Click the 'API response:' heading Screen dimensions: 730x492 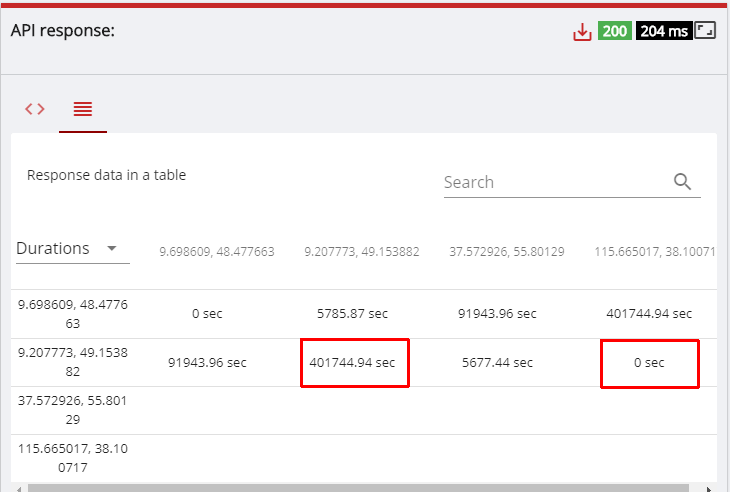(x=62, y=31)
